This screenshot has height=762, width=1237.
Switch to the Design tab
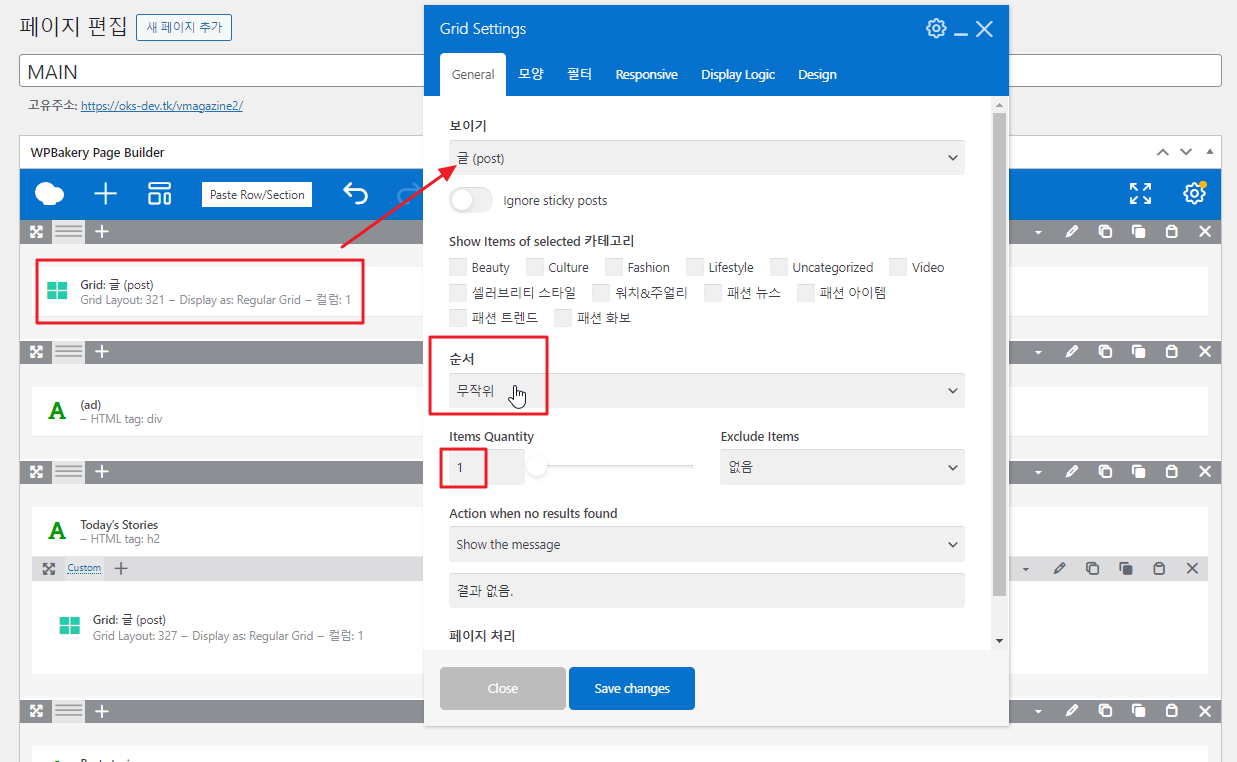click(817, 74)
